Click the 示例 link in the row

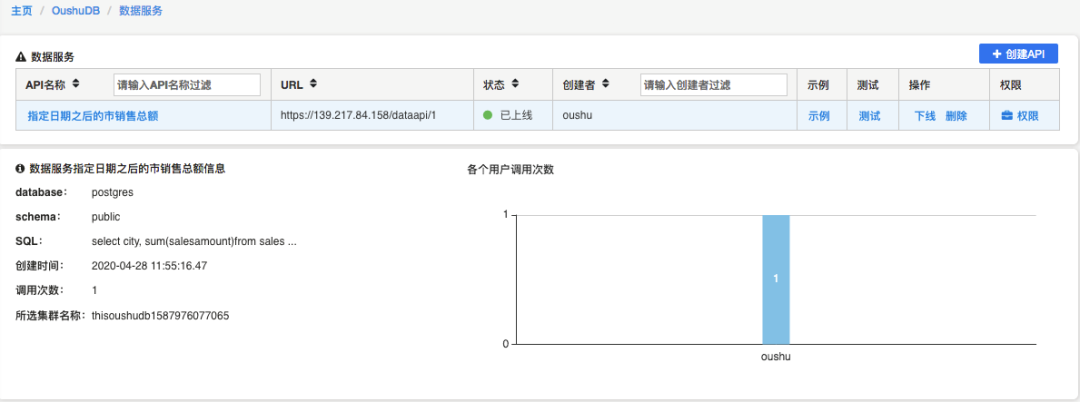819,116
